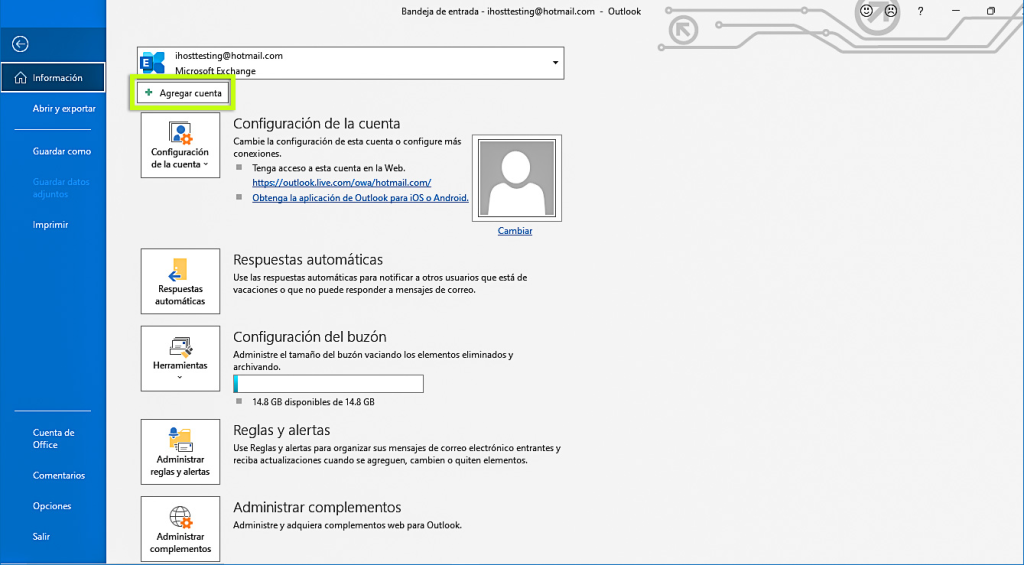Click the profile picture placeholder

(515, 177)
